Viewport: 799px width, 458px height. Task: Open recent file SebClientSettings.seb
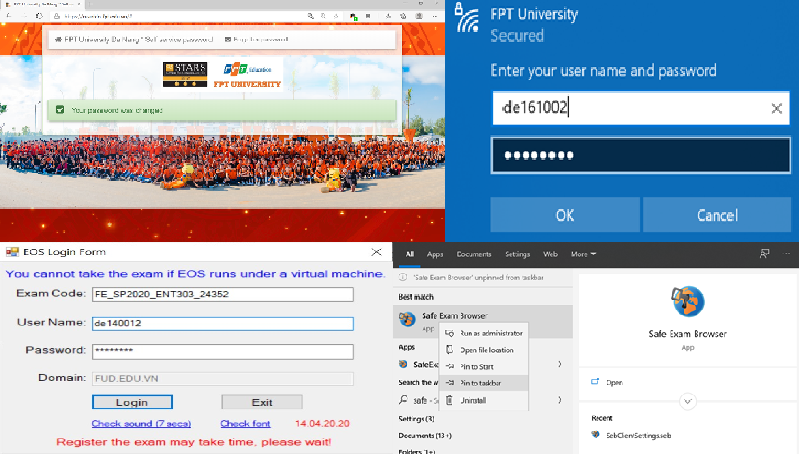631,435
